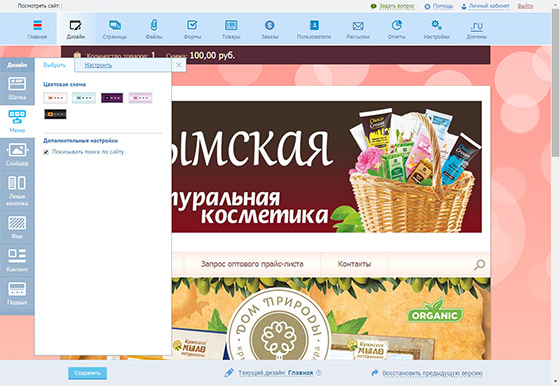Image resolution: width=560 pixels, height=386 pixels.
Task: Open the Личный кабинет link
Action: (489, 6)
